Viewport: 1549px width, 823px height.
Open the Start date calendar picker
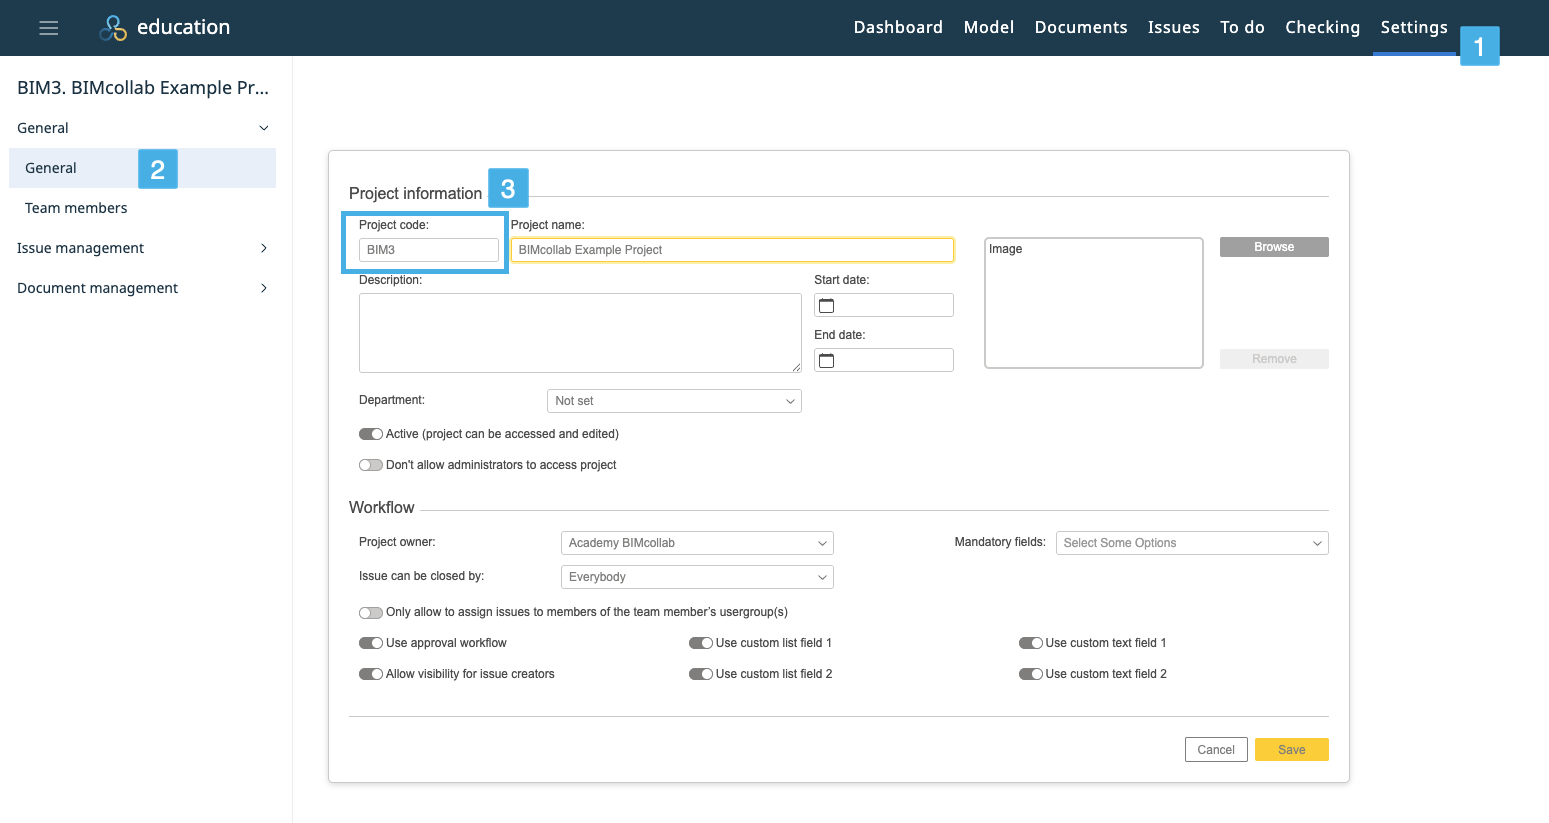click(x=827, y=306)
